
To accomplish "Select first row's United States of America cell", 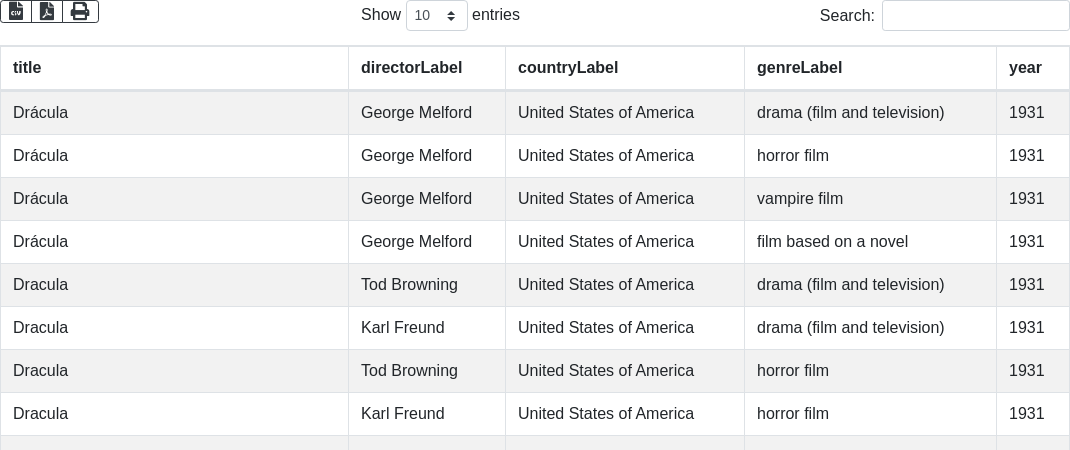I will click(605, 113).
